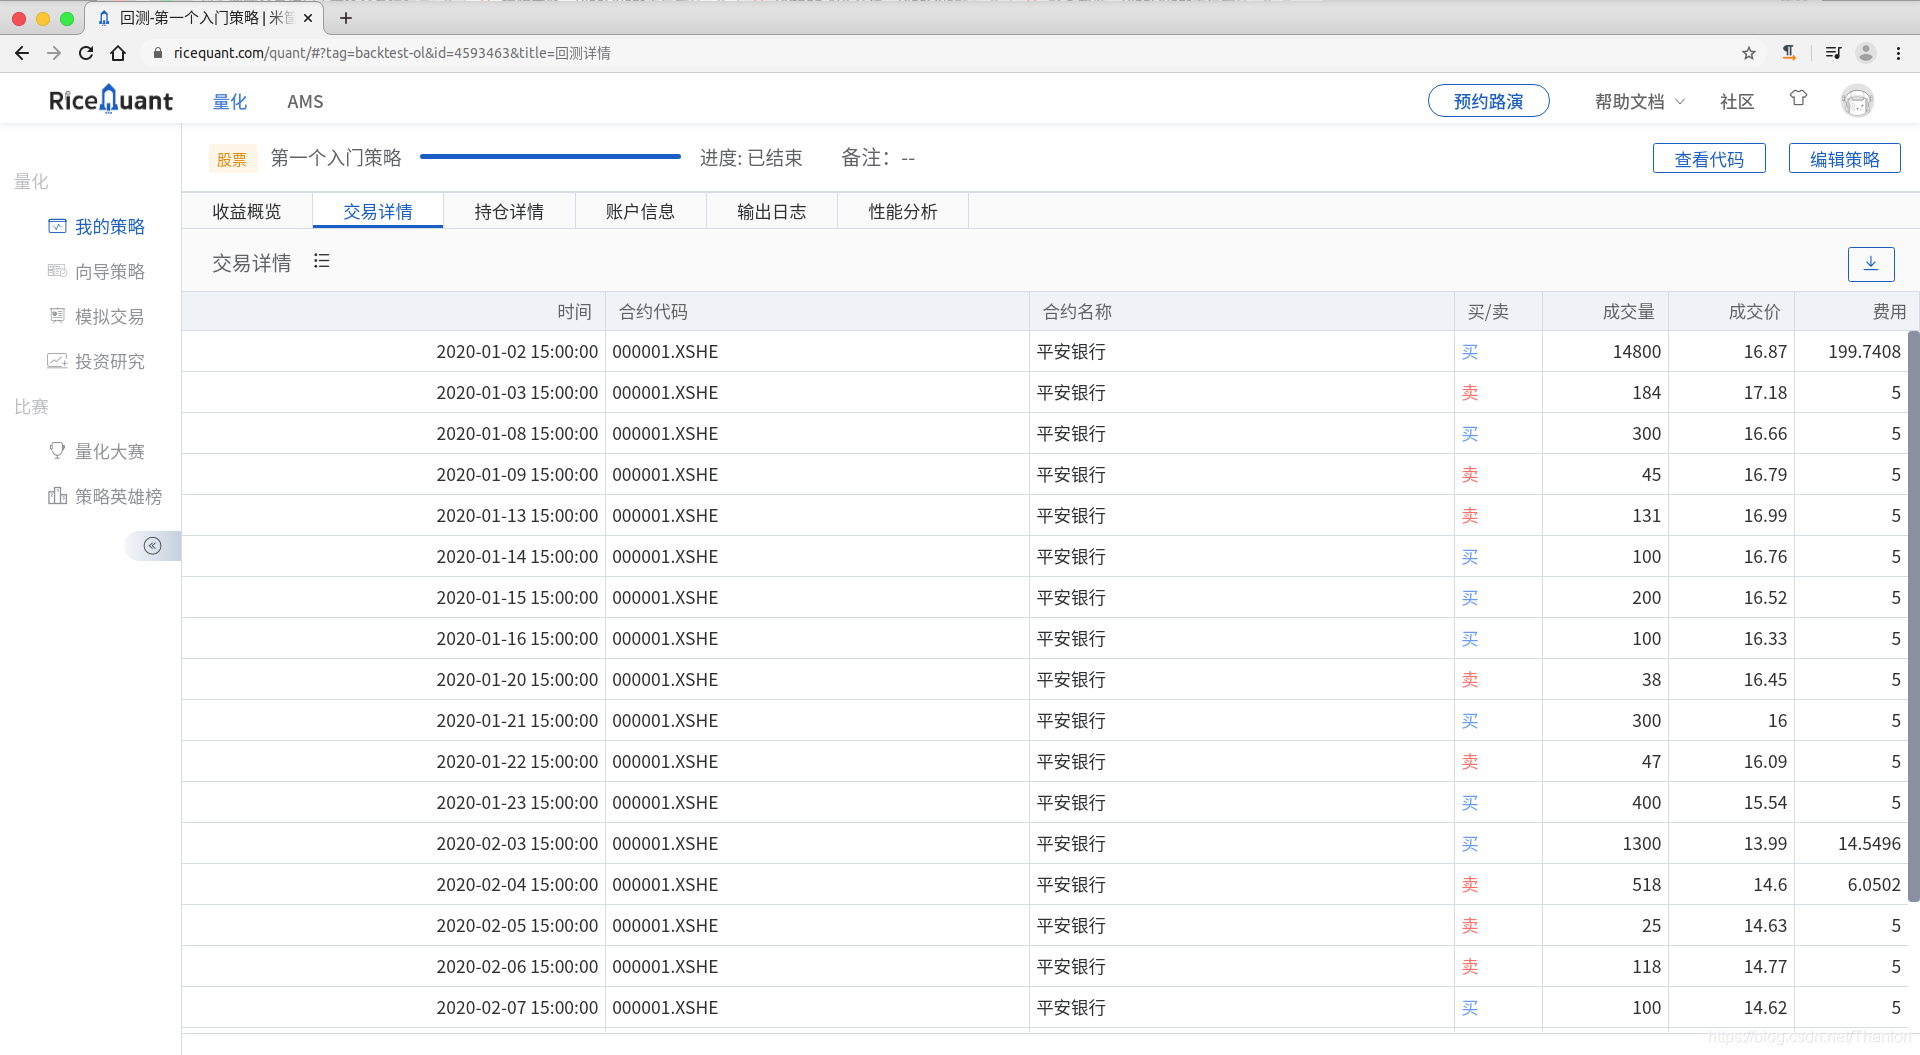The image size is (1920, 1055).
Task: Open the 输出日志 tab
Action: pos(772,211)
